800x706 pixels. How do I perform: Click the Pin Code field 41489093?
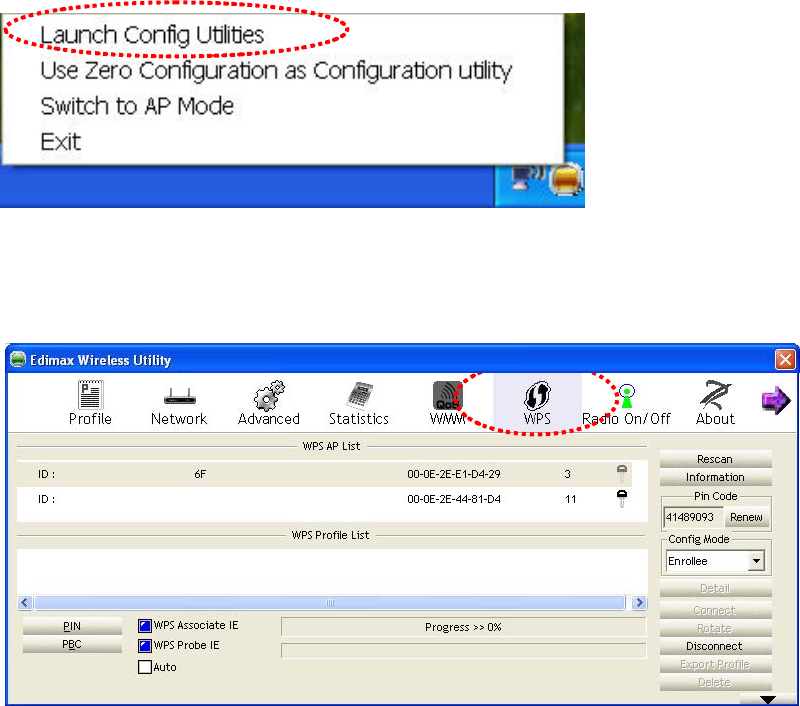[692, 517]
